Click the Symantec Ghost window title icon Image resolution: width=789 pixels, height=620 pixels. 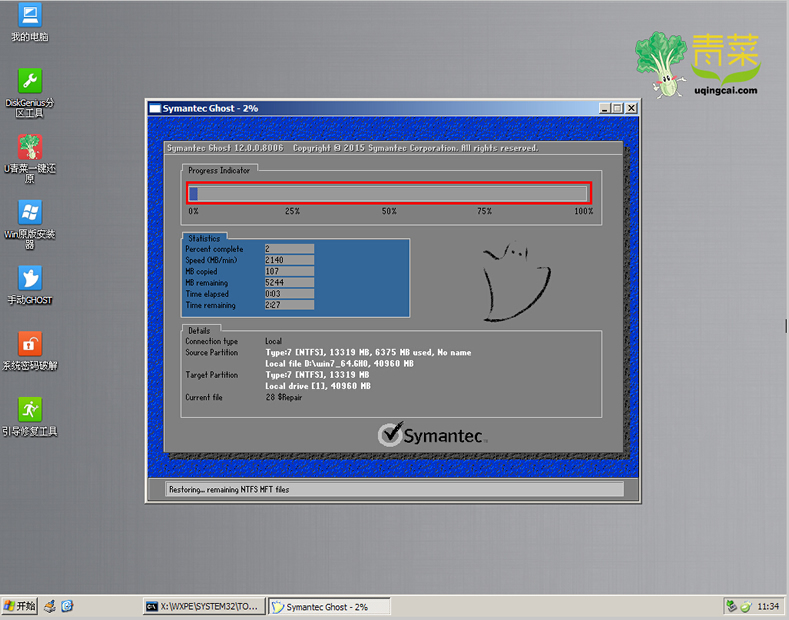155,108
